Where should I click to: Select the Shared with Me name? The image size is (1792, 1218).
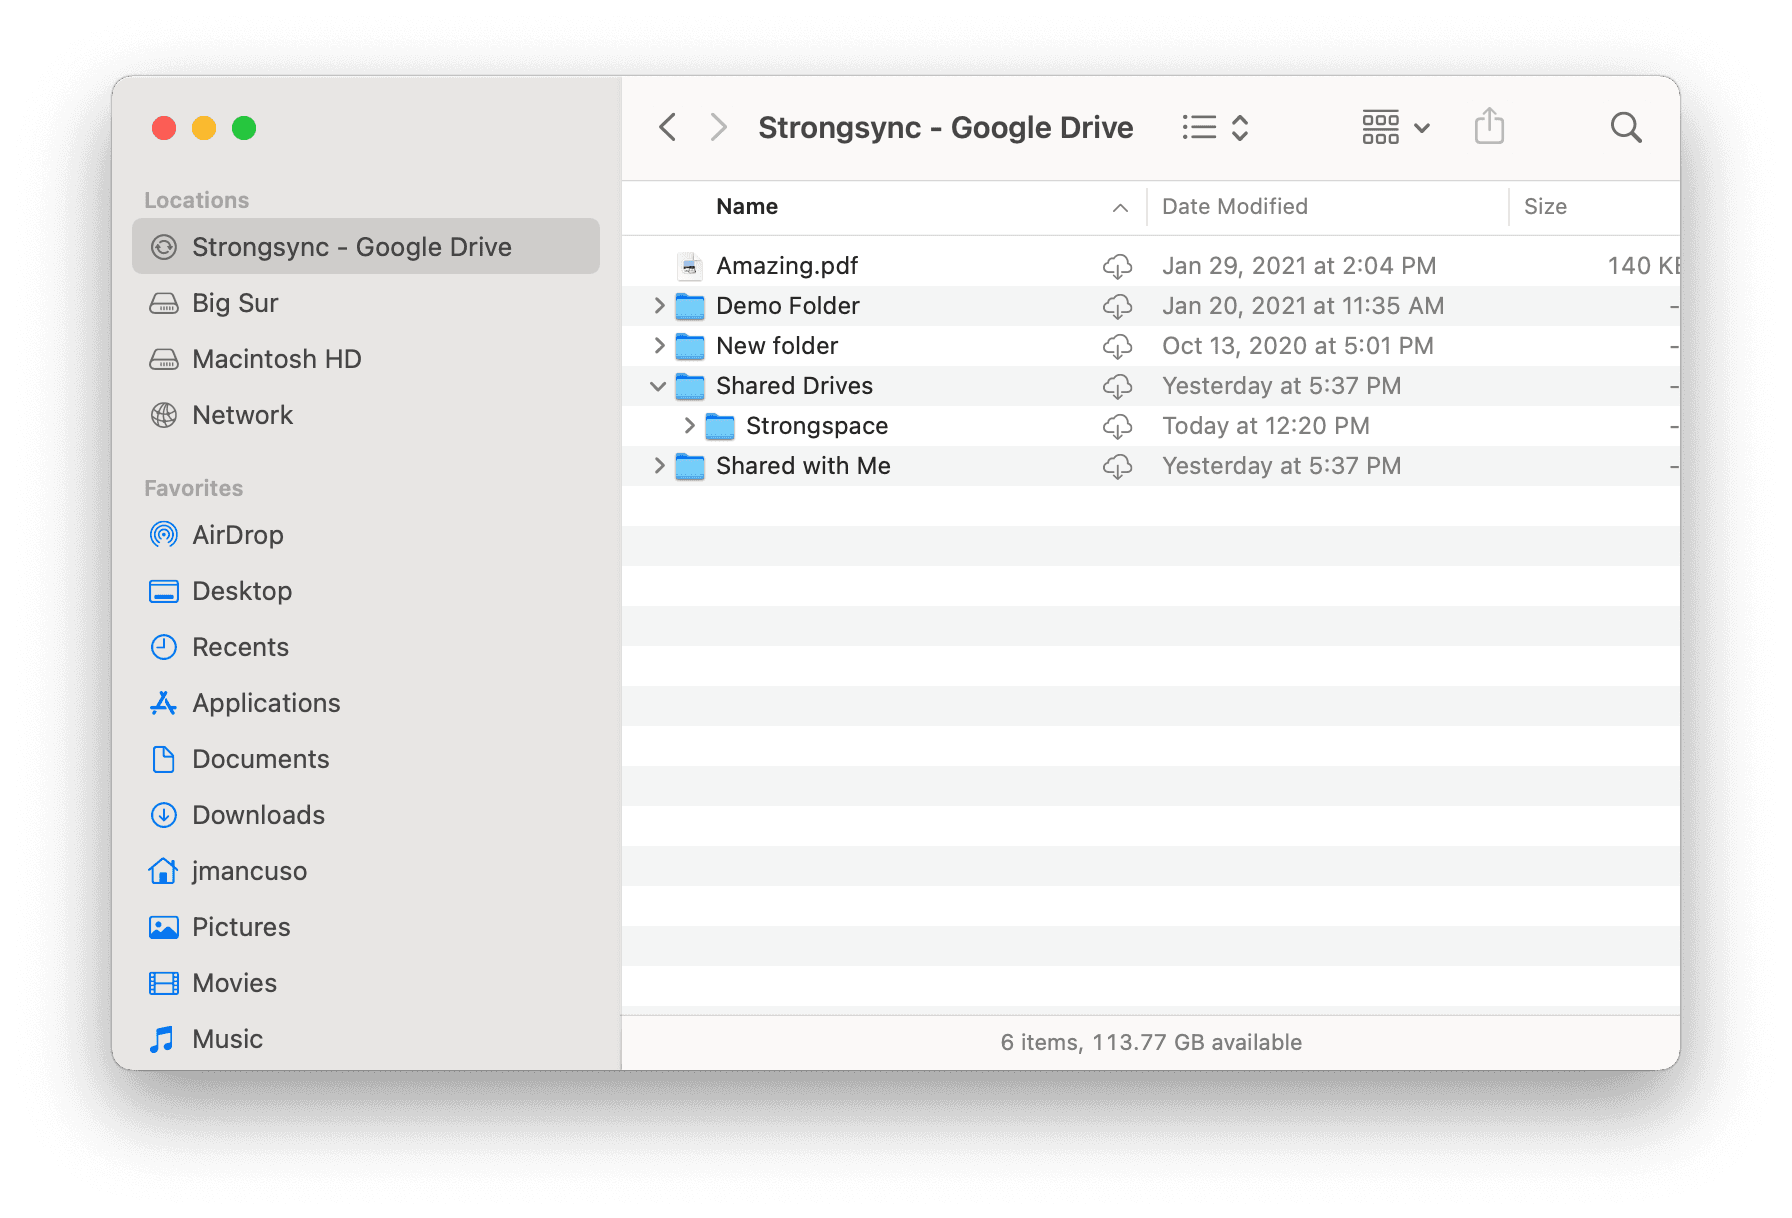point(803,466)
